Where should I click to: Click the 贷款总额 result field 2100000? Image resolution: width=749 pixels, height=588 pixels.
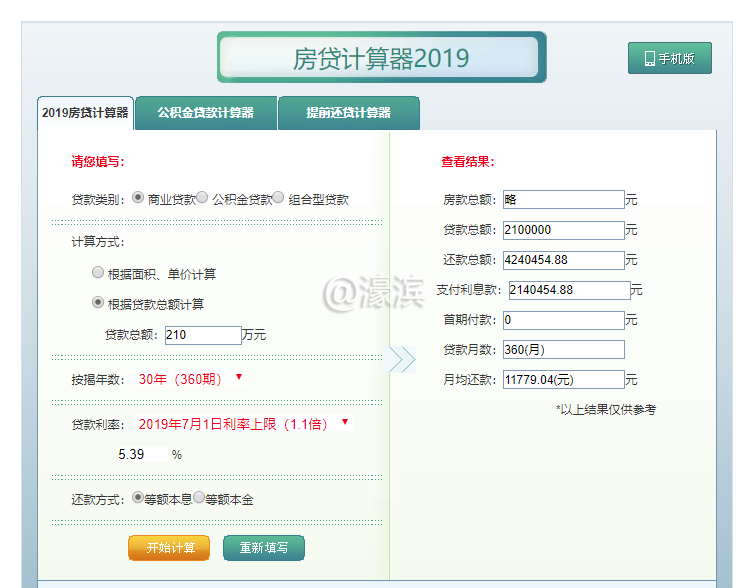coord(564,230)
